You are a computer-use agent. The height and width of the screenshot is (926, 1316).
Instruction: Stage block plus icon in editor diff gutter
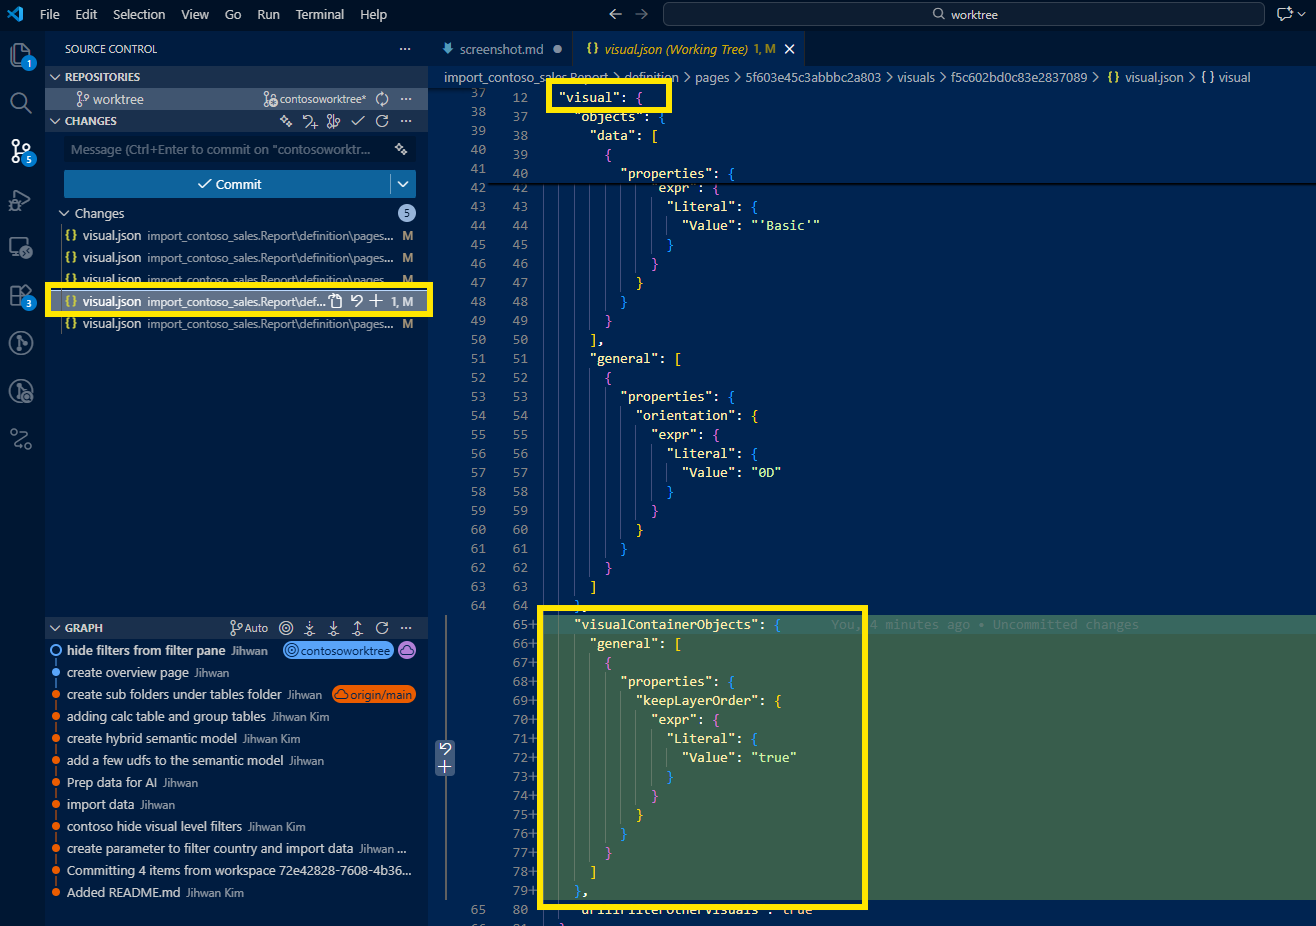[445, 766]
